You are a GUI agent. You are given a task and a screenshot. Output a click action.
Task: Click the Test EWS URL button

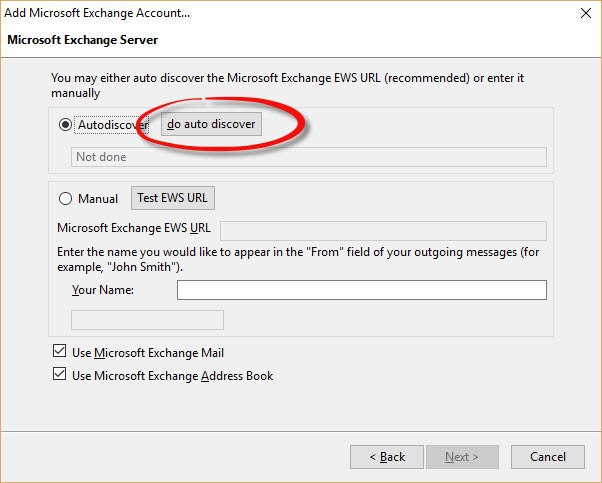[x=173, y=198]
